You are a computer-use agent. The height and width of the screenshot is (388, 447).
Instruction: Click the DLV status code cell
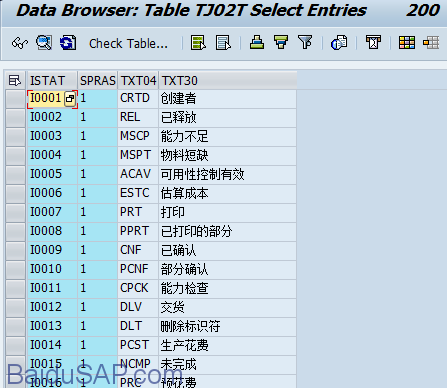point(138,308)
